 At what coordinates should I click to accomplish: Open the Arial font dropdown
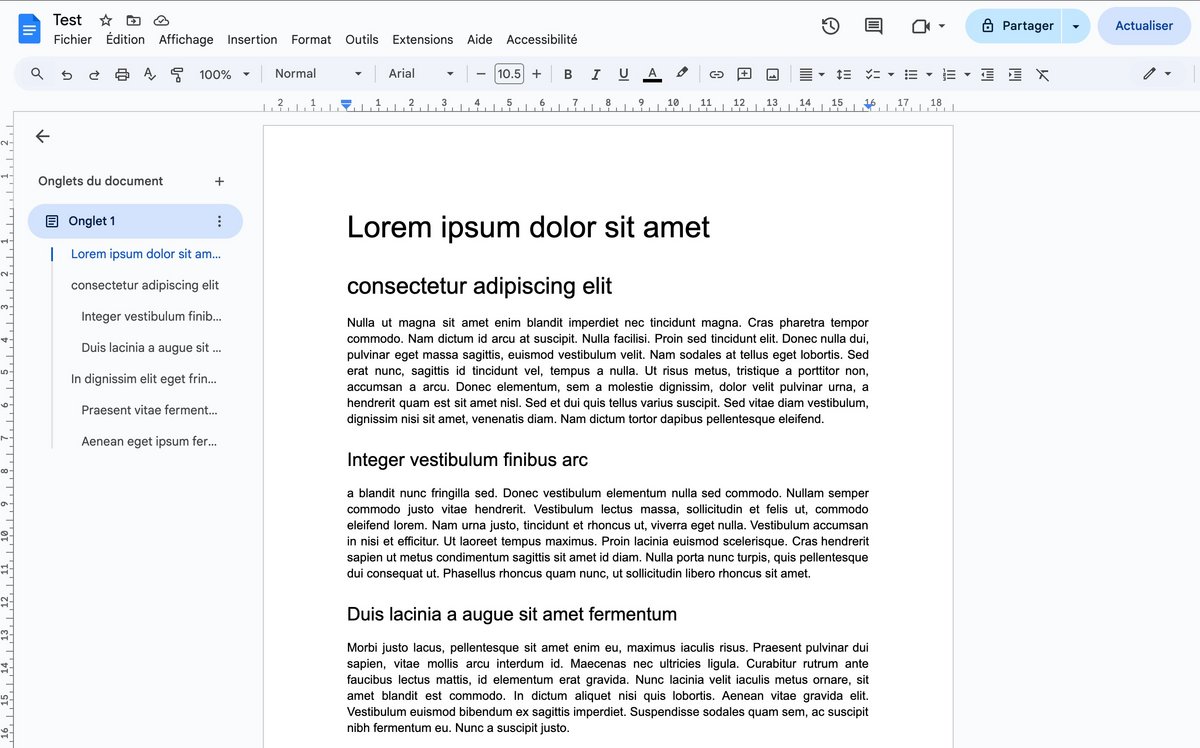point(420,74)
